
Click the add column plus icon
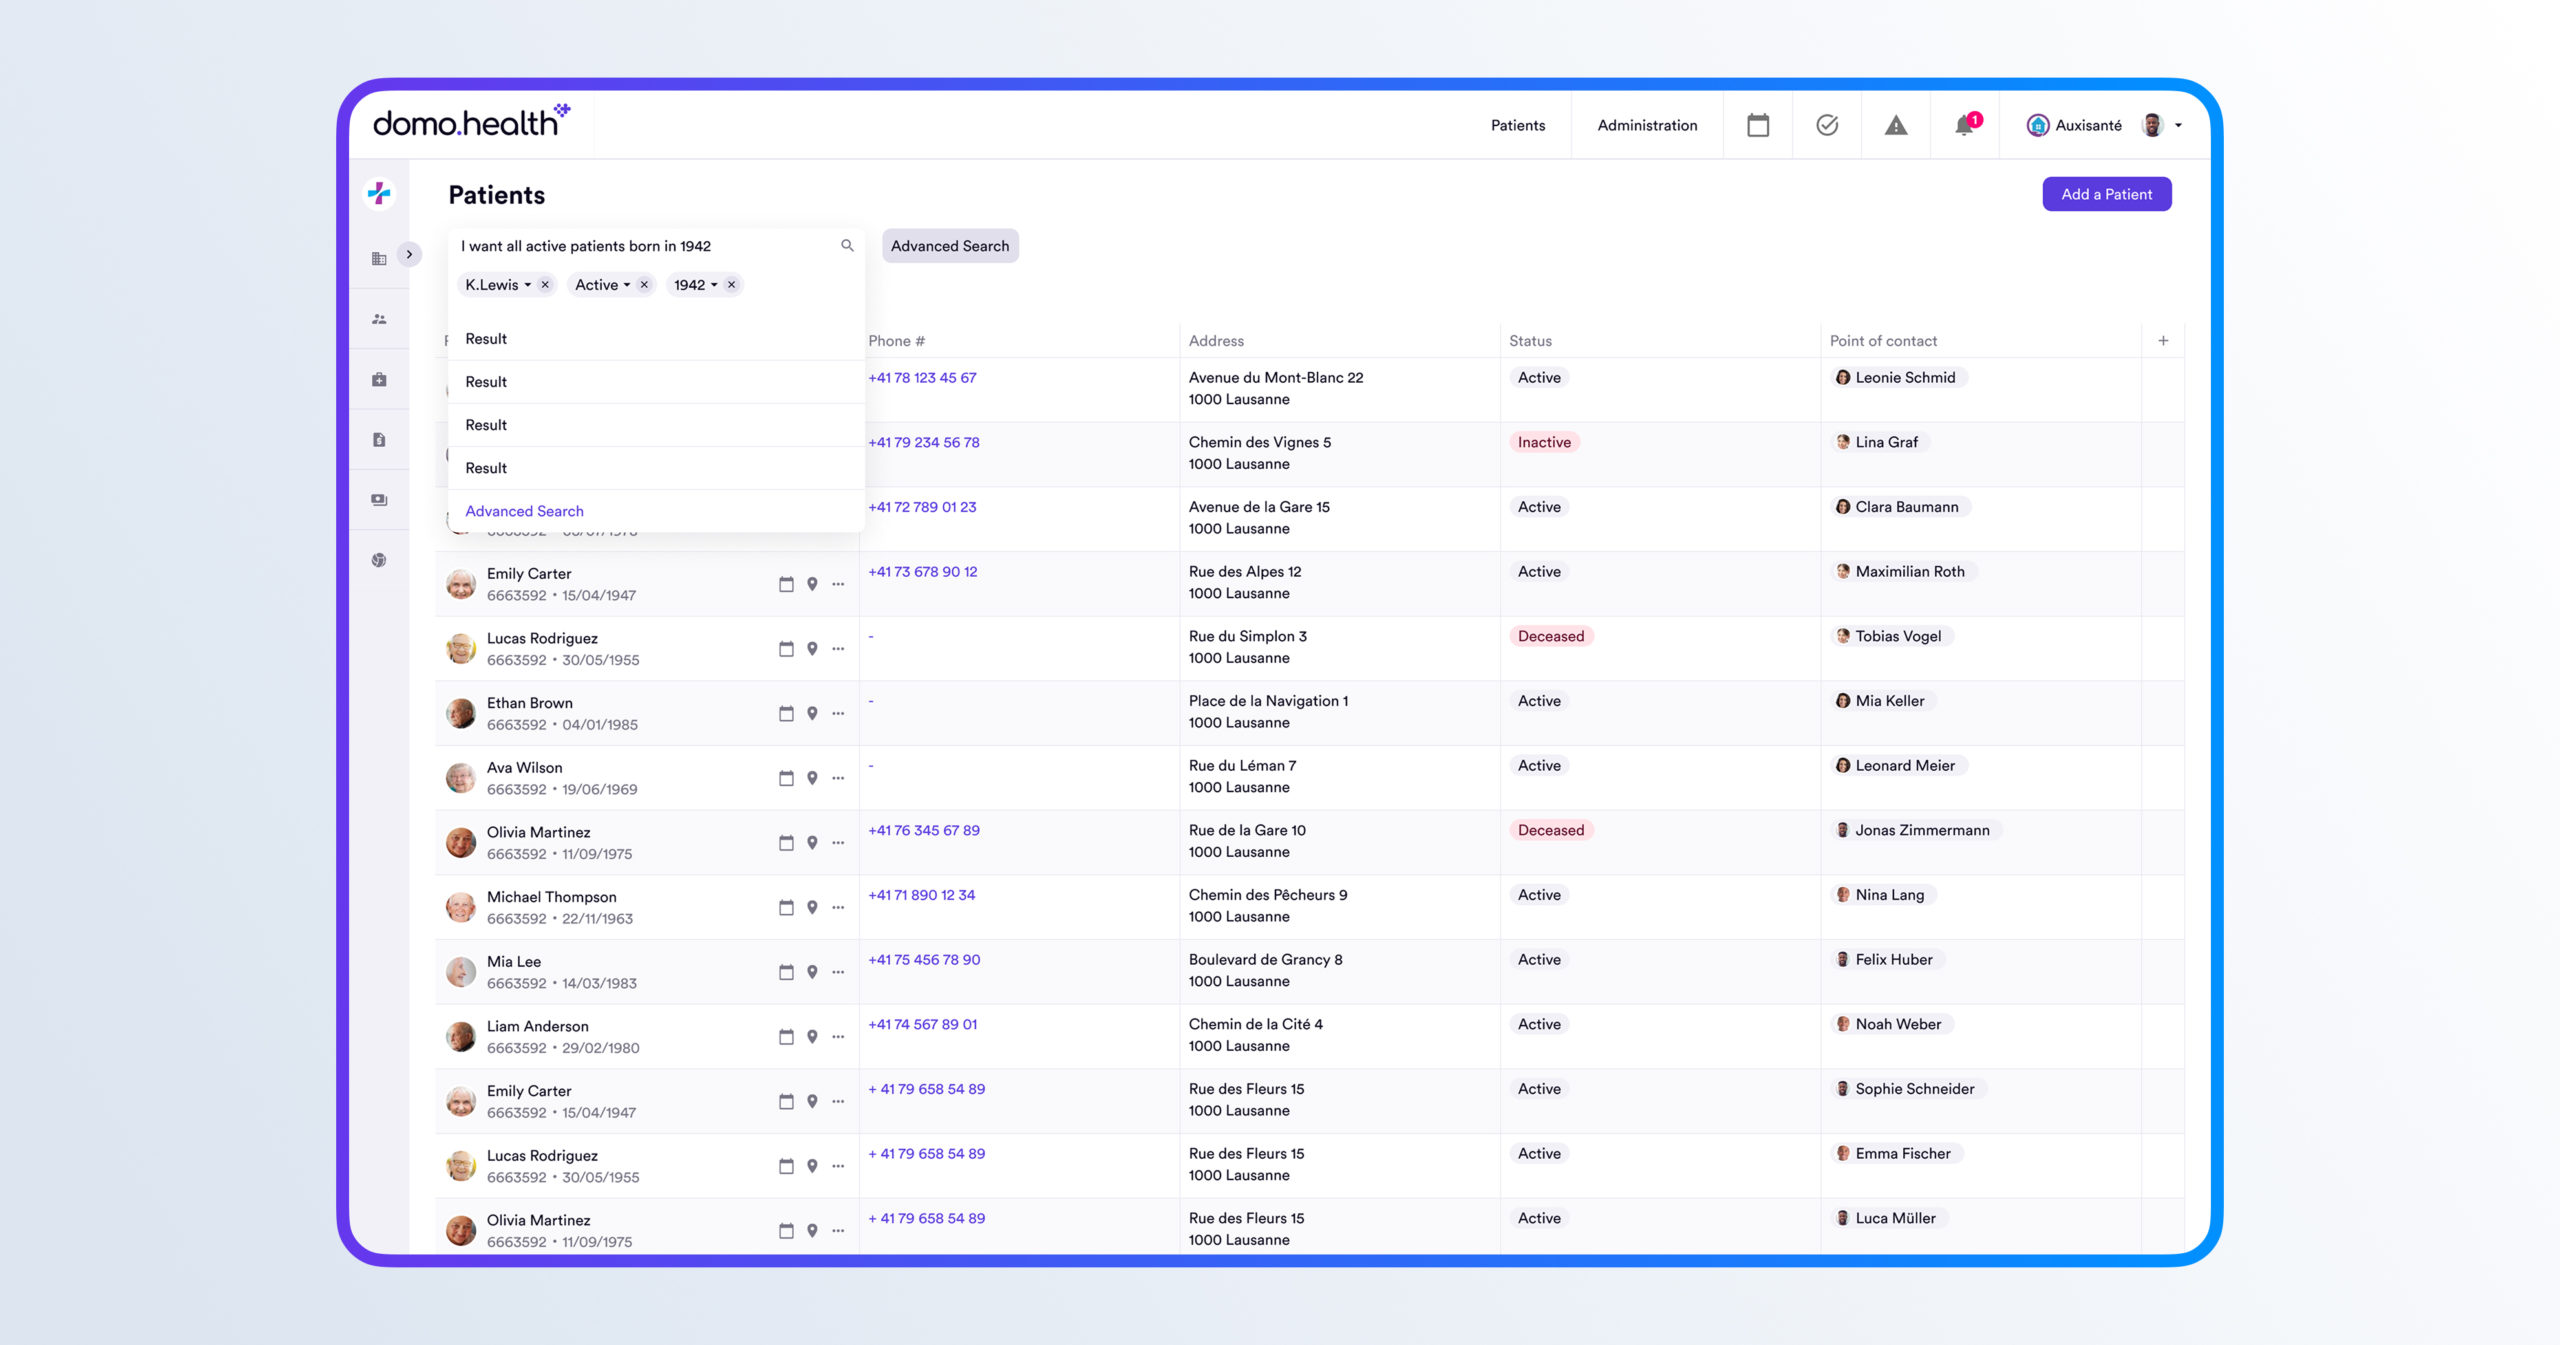2163,341
